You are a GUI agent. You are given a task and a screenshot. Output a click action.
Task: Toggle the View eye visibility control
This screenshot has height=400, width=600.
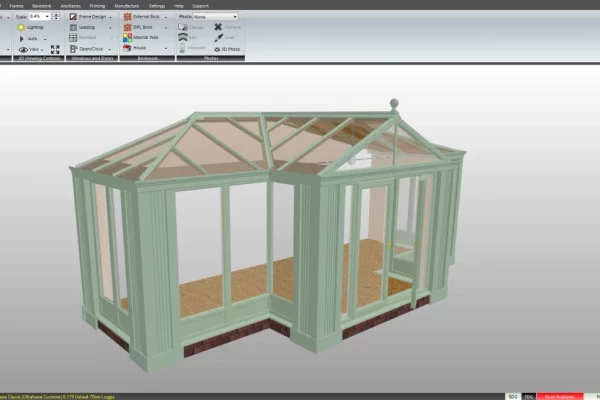(23, 48)
